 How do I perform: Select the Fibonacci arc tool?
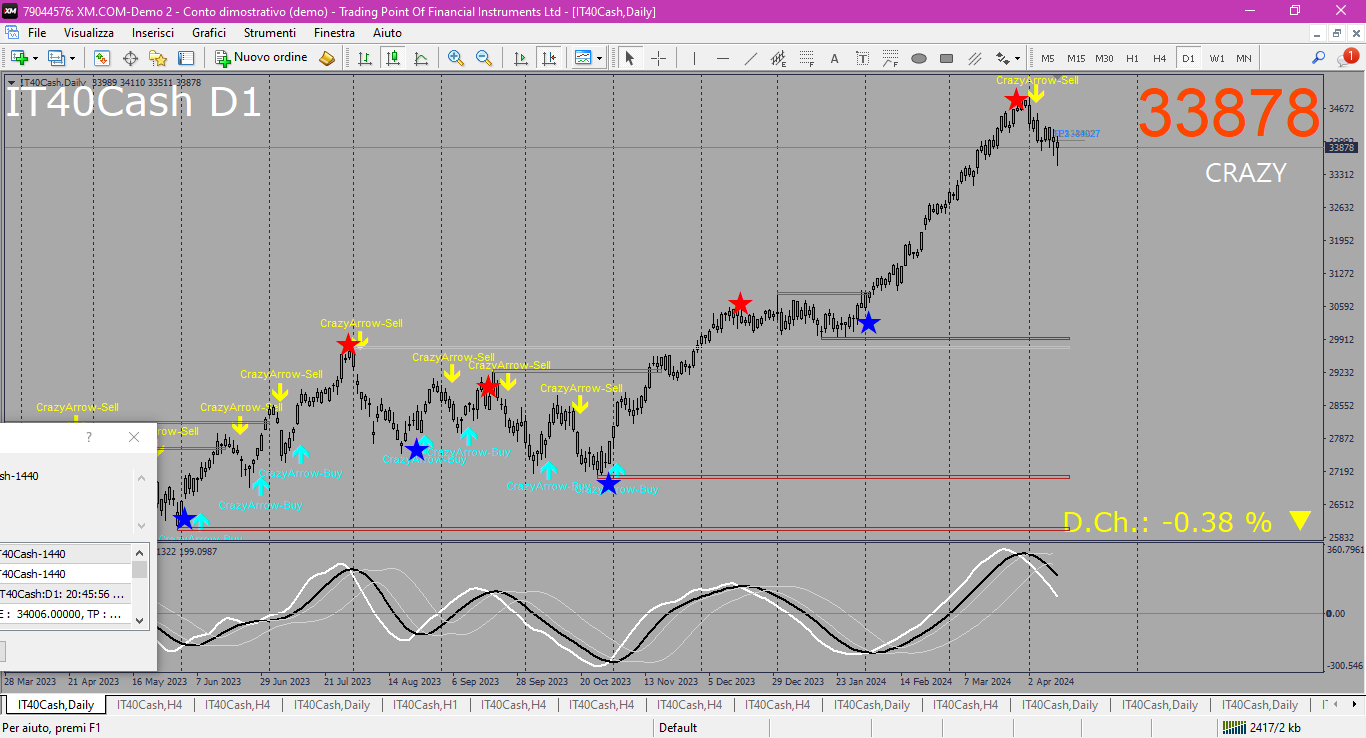click(x=890, y=58)
